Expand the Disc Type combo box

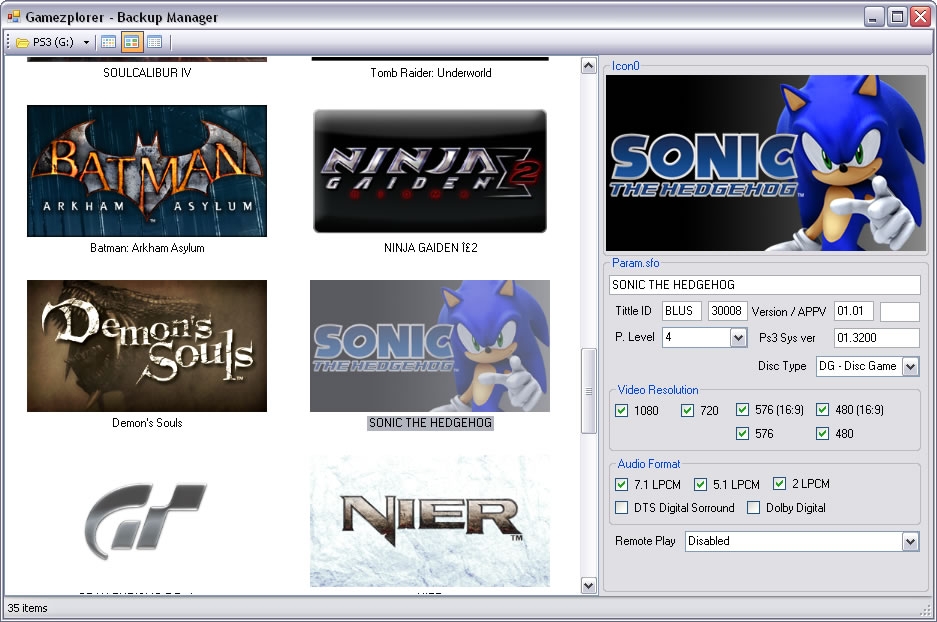click(x=910, y=366)
